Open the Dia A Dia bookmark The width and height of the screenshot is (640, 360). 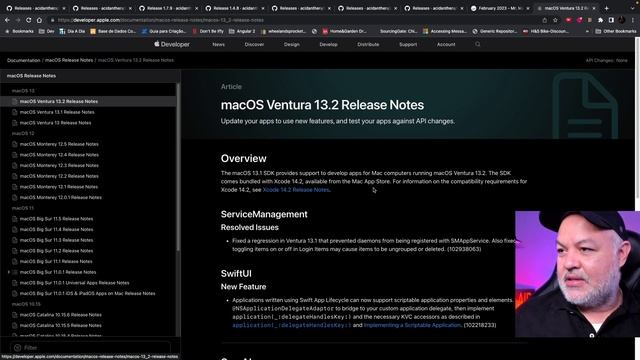[x=72, y=31]
